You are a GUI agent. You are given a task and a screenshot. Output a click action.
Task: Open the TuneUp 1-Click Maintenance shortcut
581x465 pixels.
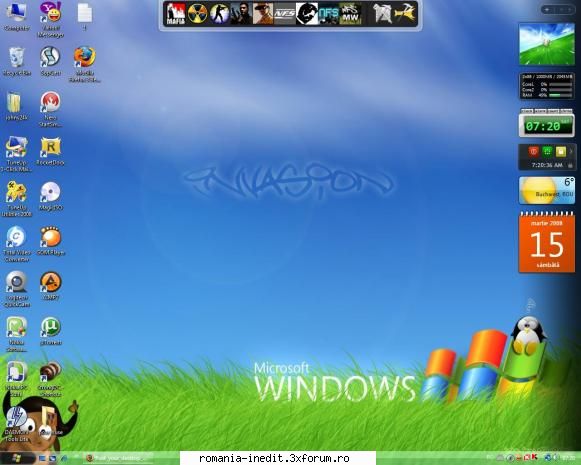(16, 153)
